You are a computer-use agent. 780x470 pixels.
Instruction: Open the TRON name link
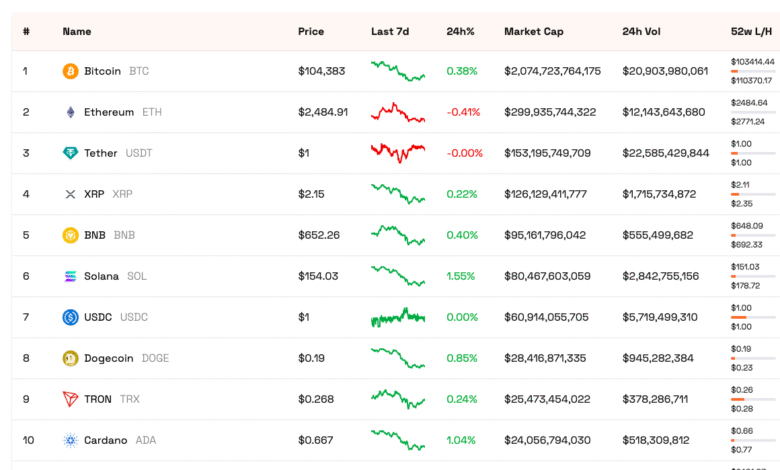(98, 399)
